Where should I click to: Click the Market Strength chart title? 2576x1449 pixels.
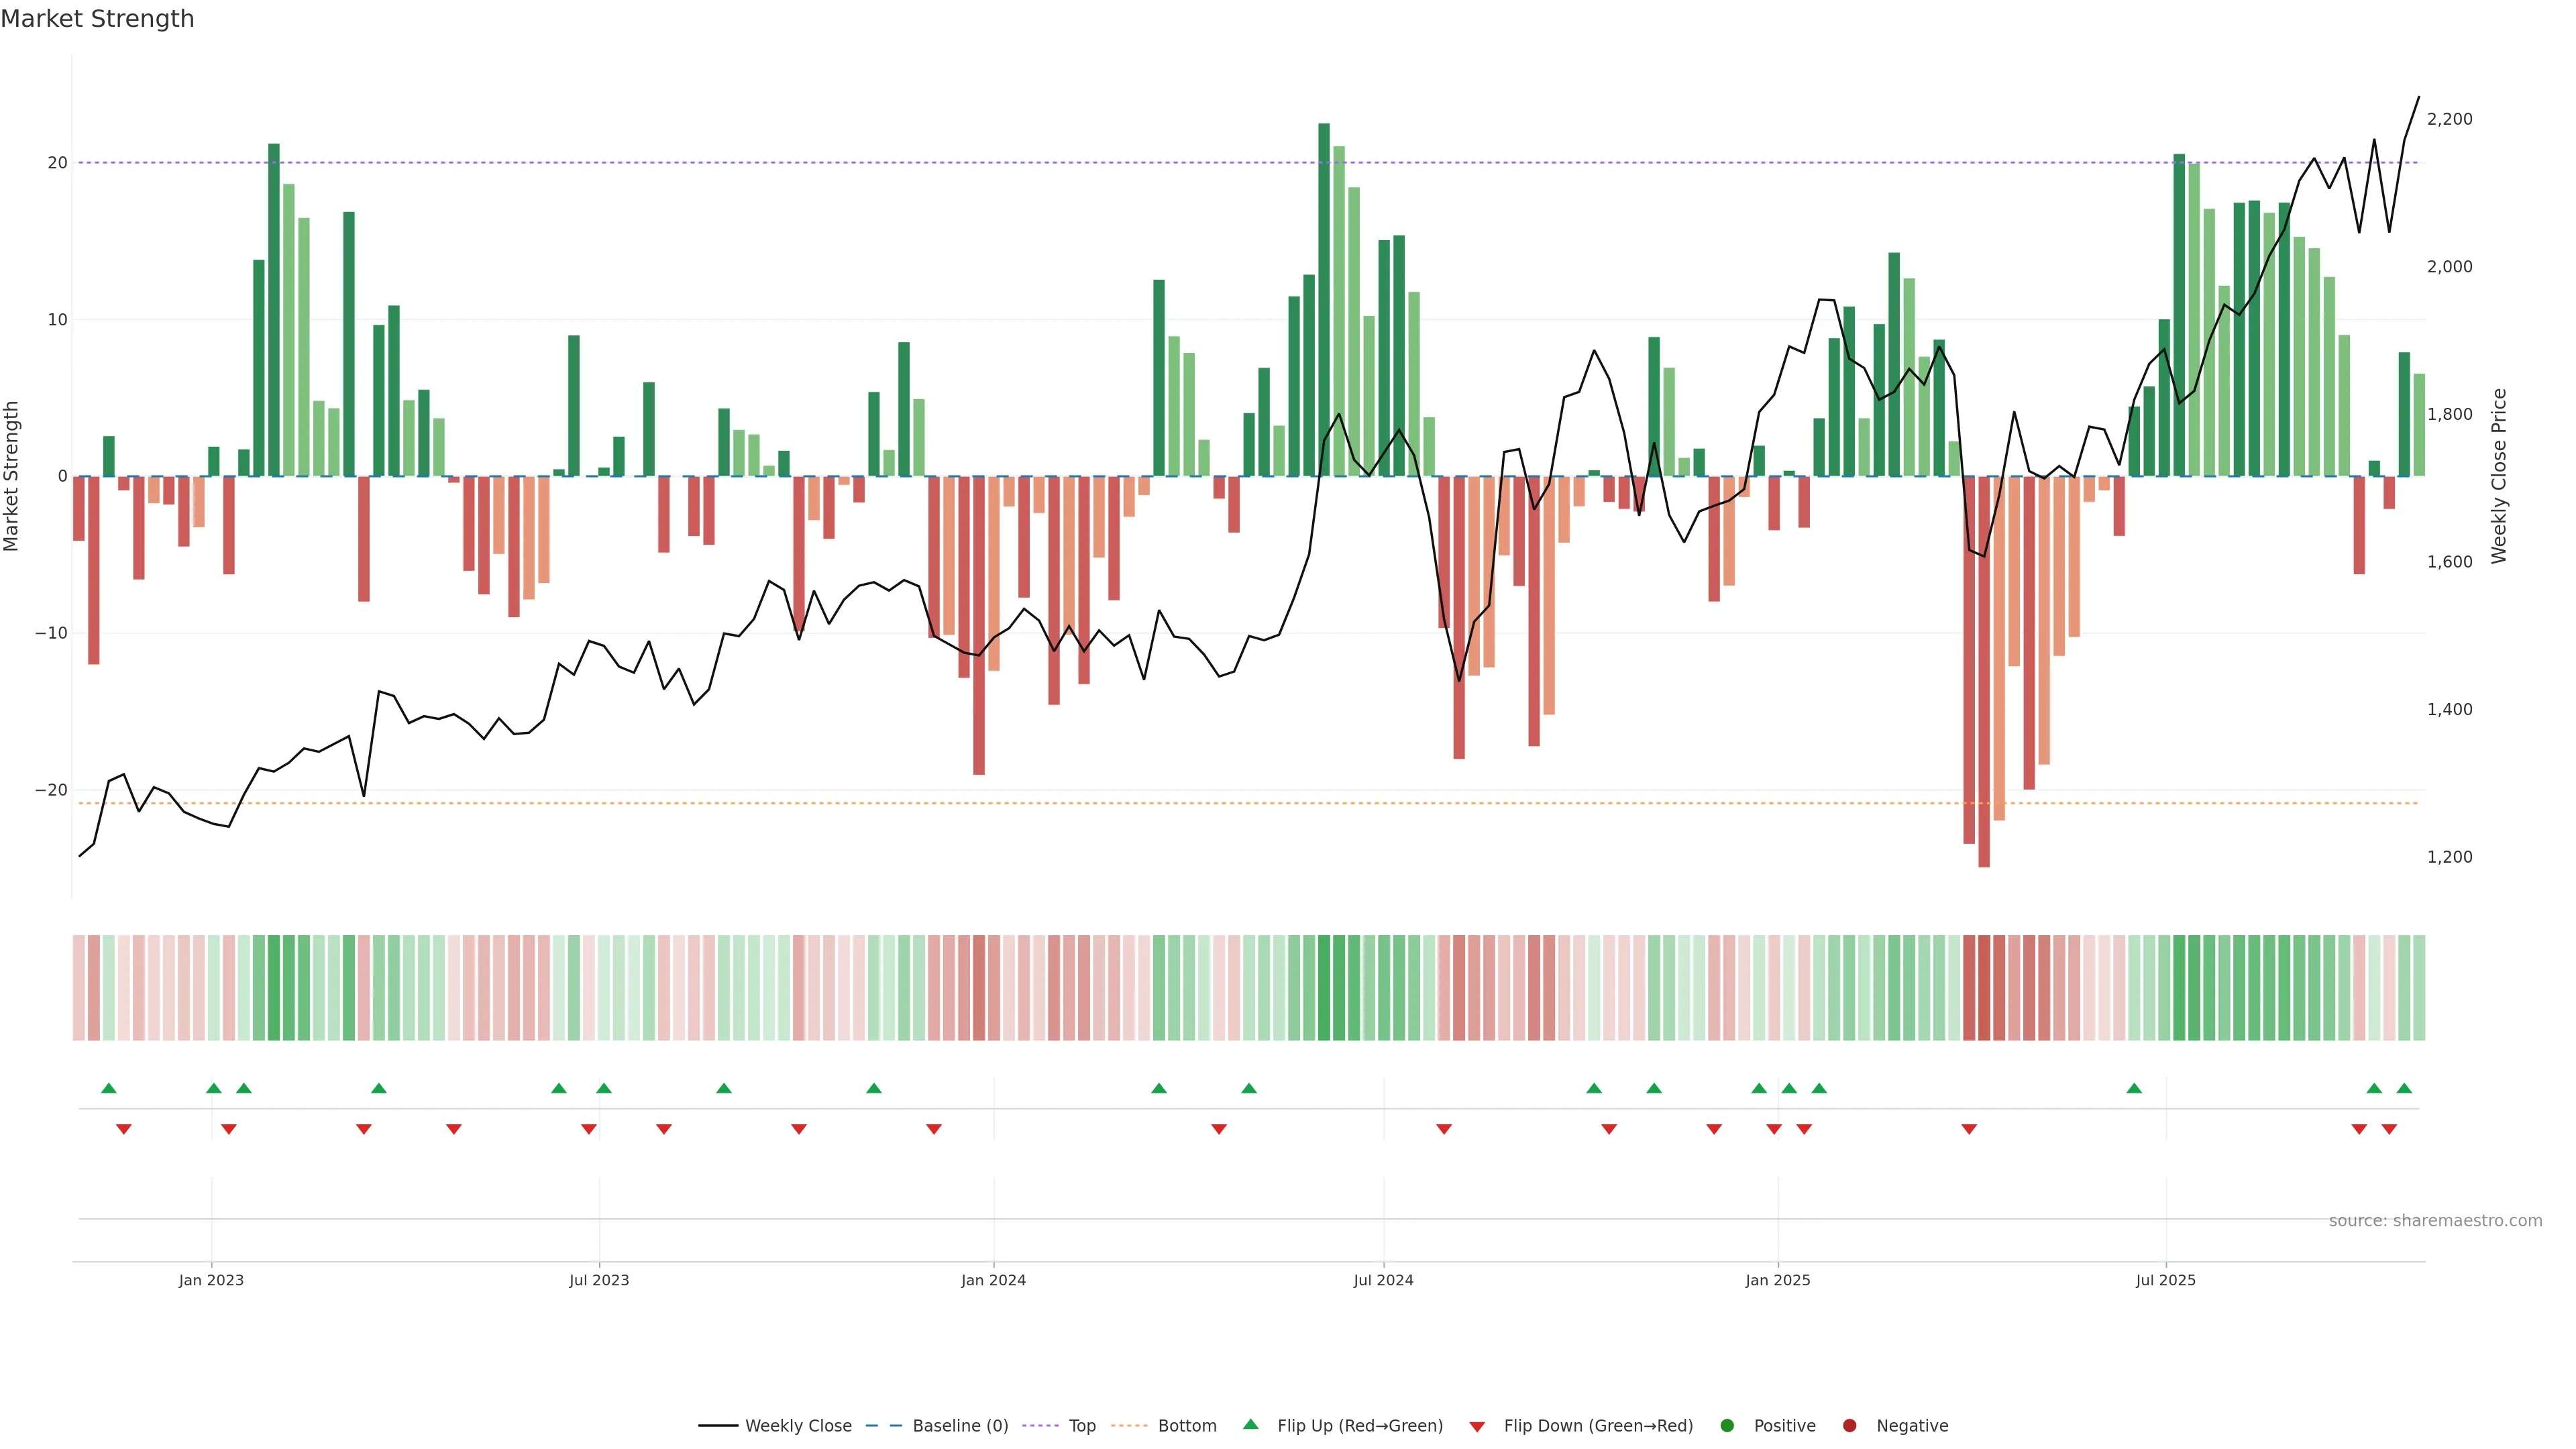[97, 19]
